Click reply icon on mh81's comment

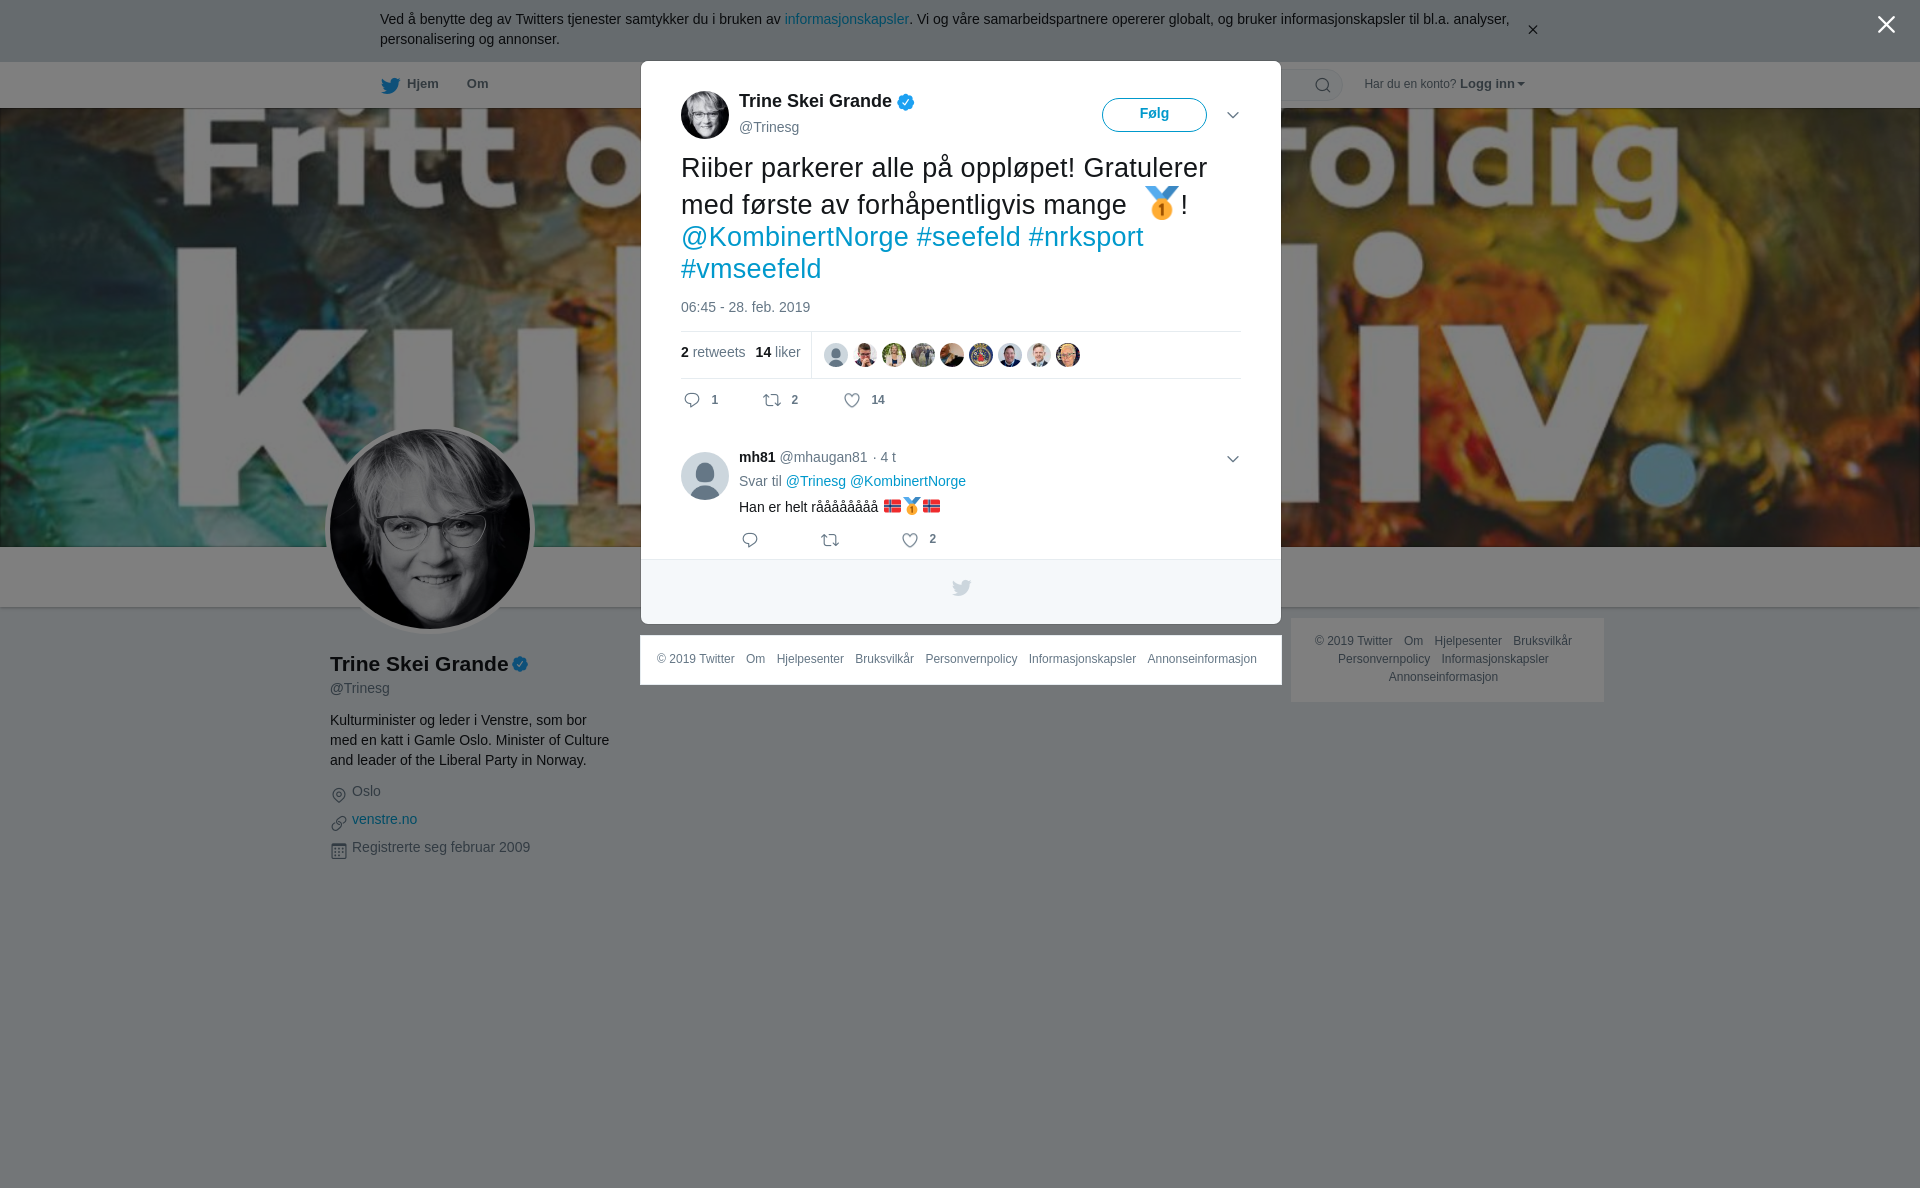click(x=750, y=540)
